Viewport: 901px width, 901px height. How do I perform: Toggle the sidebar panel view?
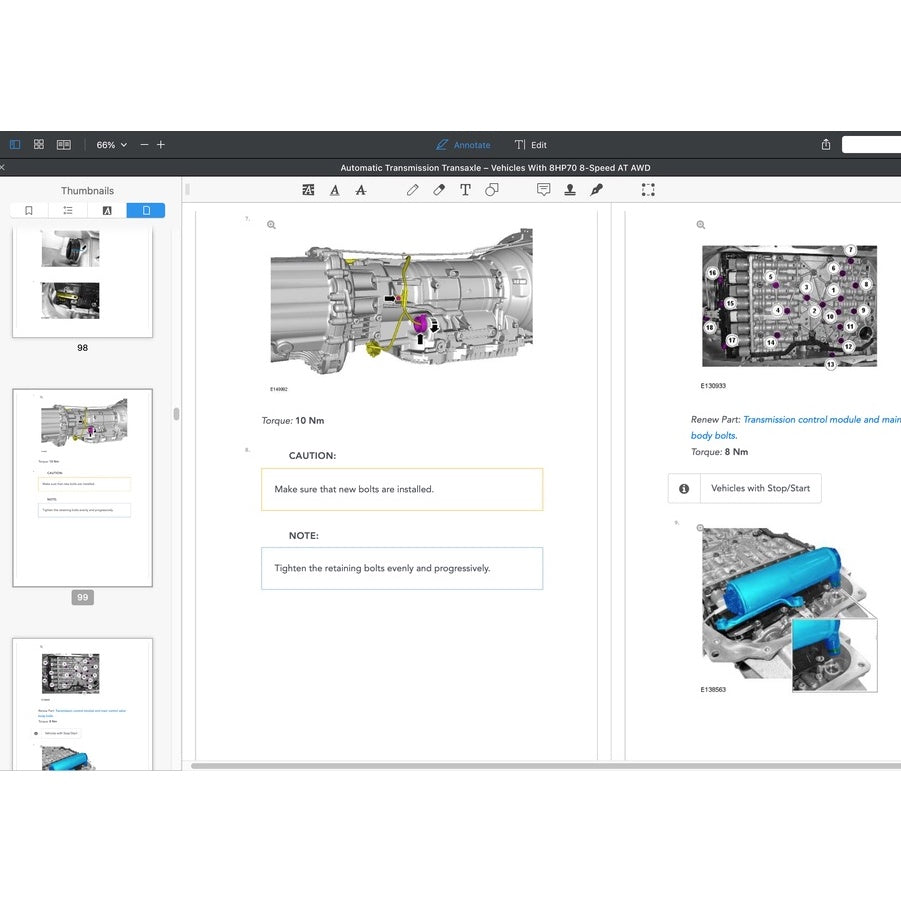pyautogui.click(x=14, y=145)
